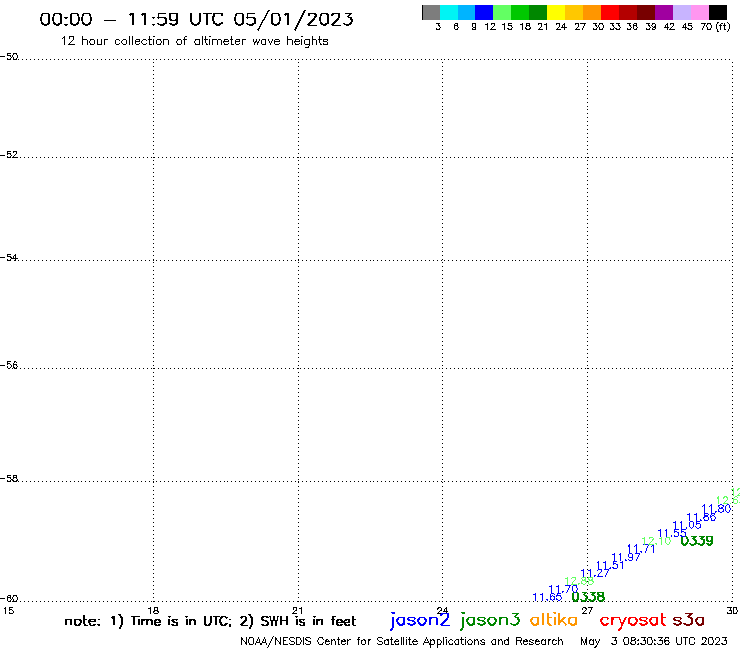
Task: Click the 12 label under the color bar
Action: (x=490, y=26)
